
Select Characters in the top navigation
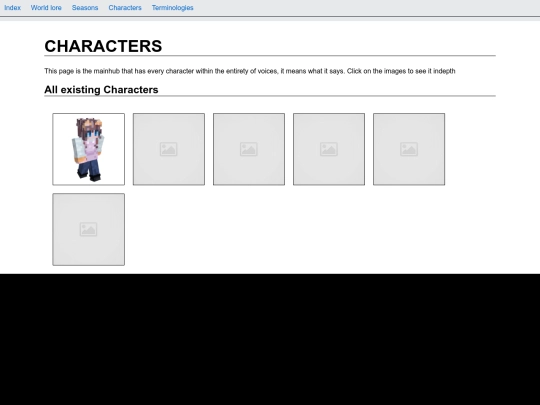click(x=125, y=8)
